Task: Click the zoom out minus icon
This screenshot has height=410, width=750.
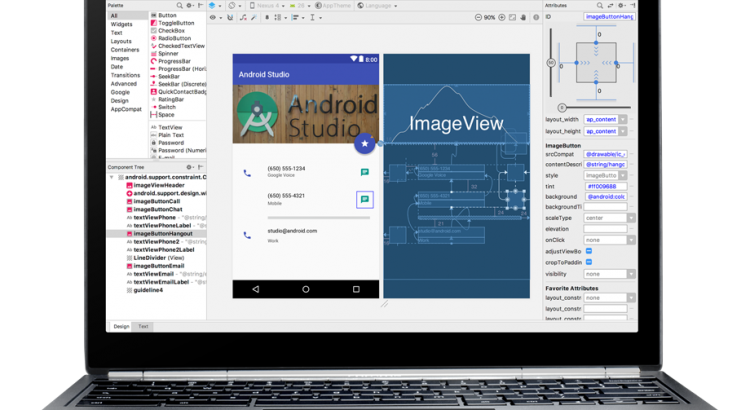Action: coord(476,17)
